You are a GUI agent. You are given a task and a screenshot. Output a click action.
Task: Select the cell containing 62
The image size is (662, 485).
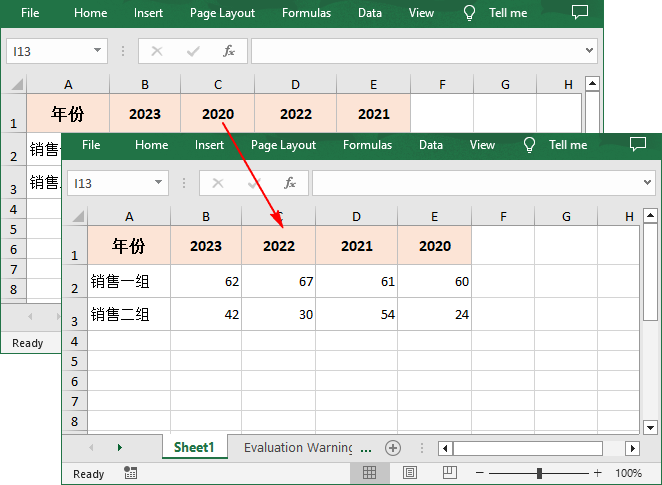click(x=206, y=282)
